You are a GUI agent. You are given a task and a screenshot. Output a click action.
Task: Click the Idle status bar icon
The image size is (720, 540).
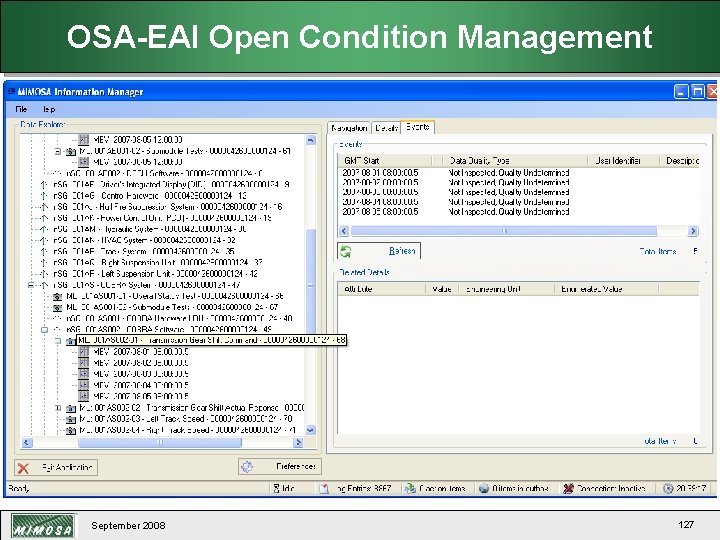276,488
